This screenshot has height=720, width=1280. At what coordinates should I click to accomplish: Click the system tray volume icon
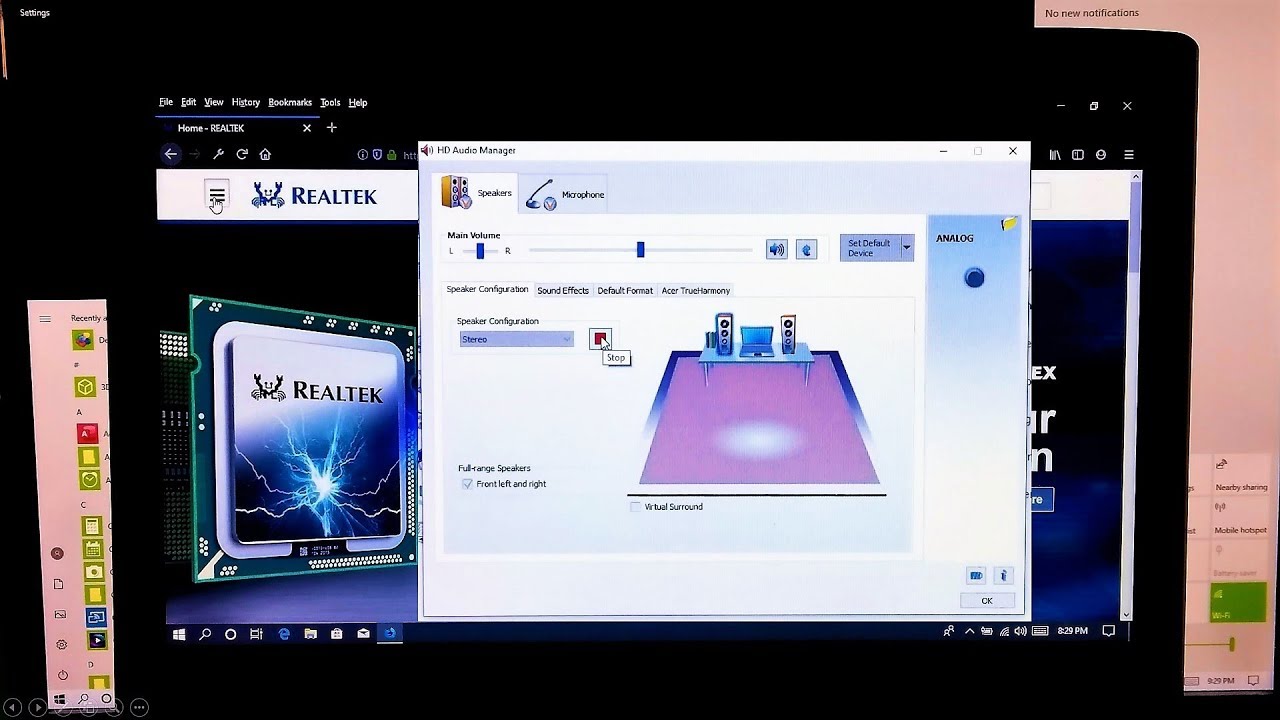[x=1021, y=631]
